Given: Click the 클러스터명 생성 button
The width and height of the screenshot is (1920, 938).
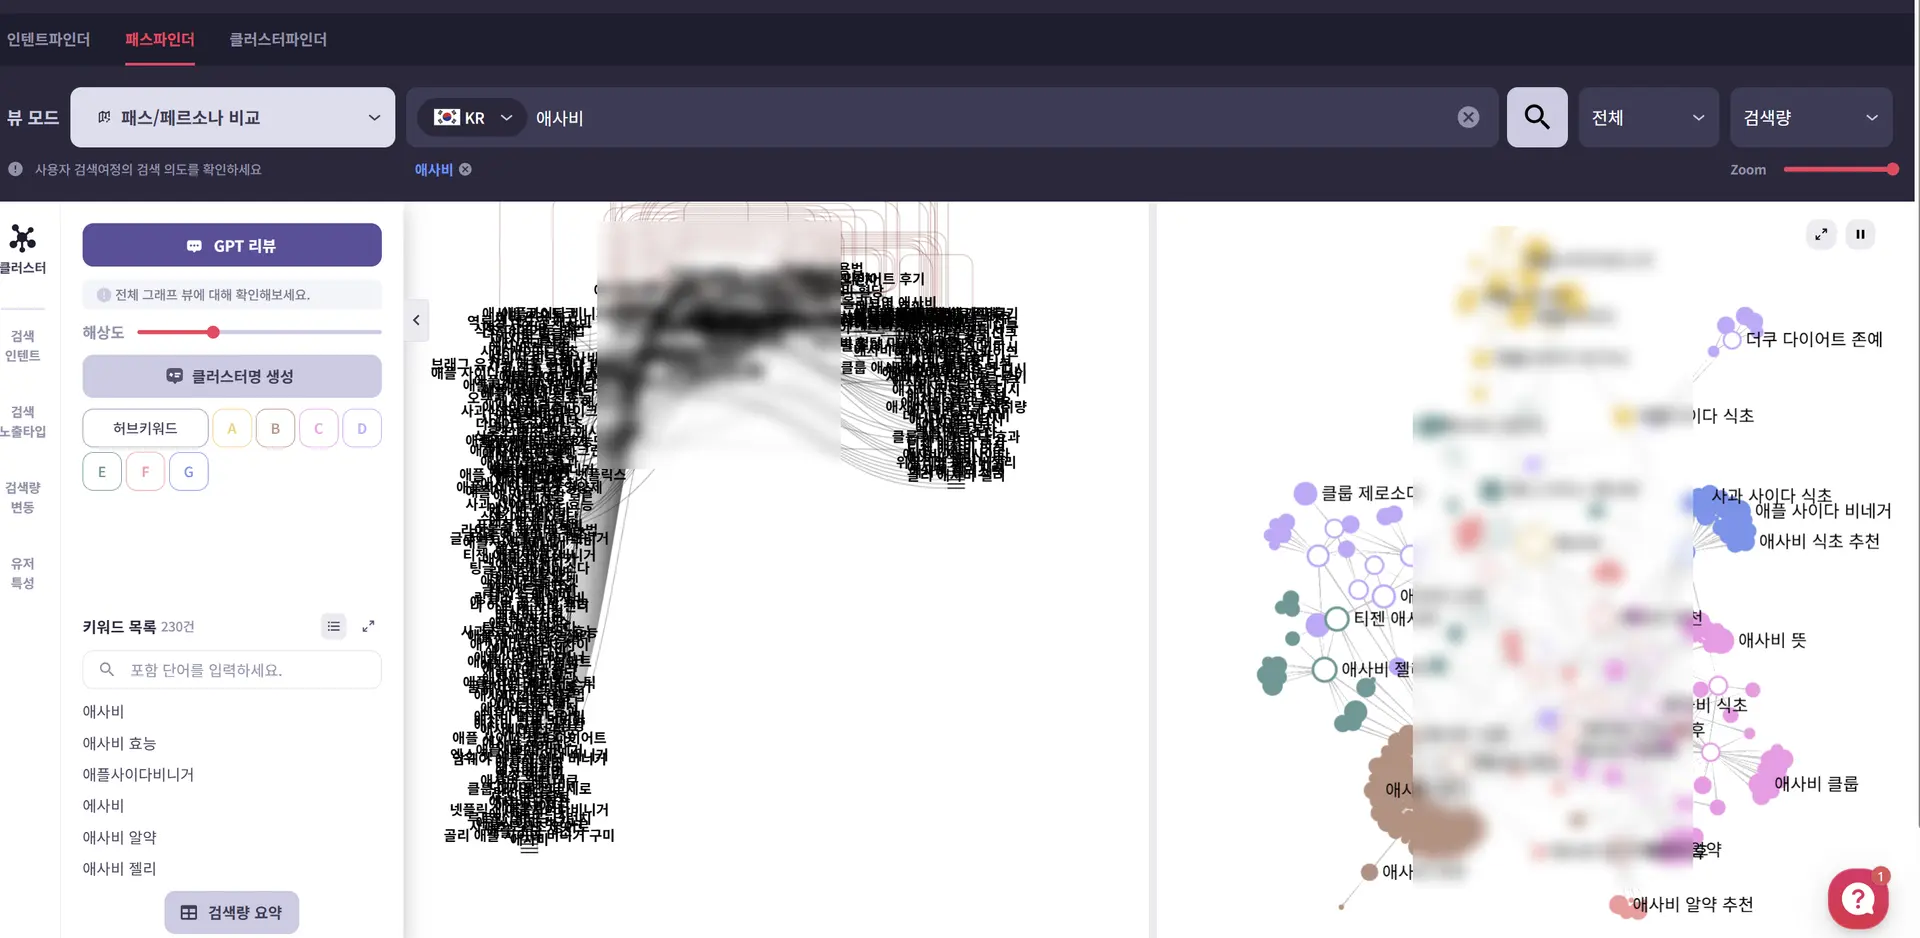Looking at the screenshot, I should tap(232, 376).
